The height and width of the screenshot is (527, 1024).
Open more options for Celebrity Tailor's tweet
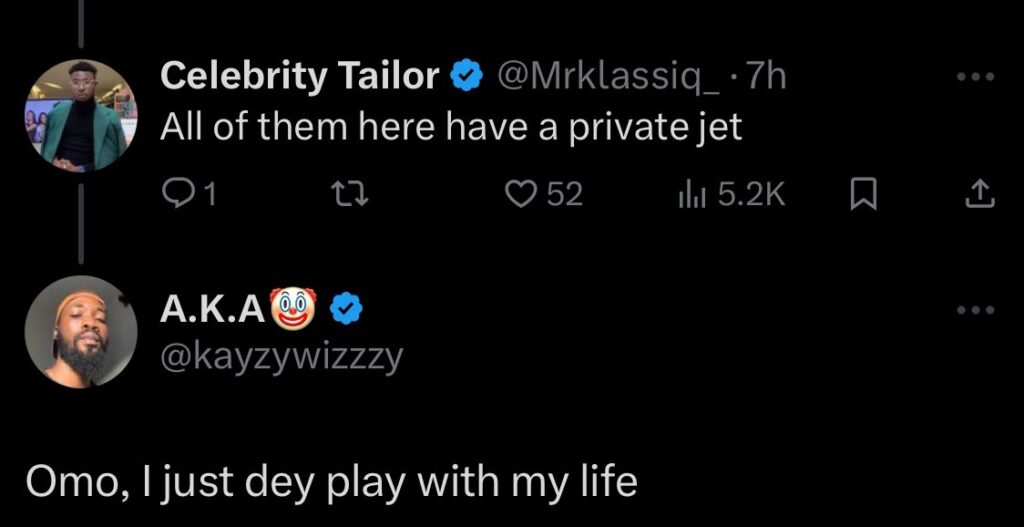click(975, 77)
